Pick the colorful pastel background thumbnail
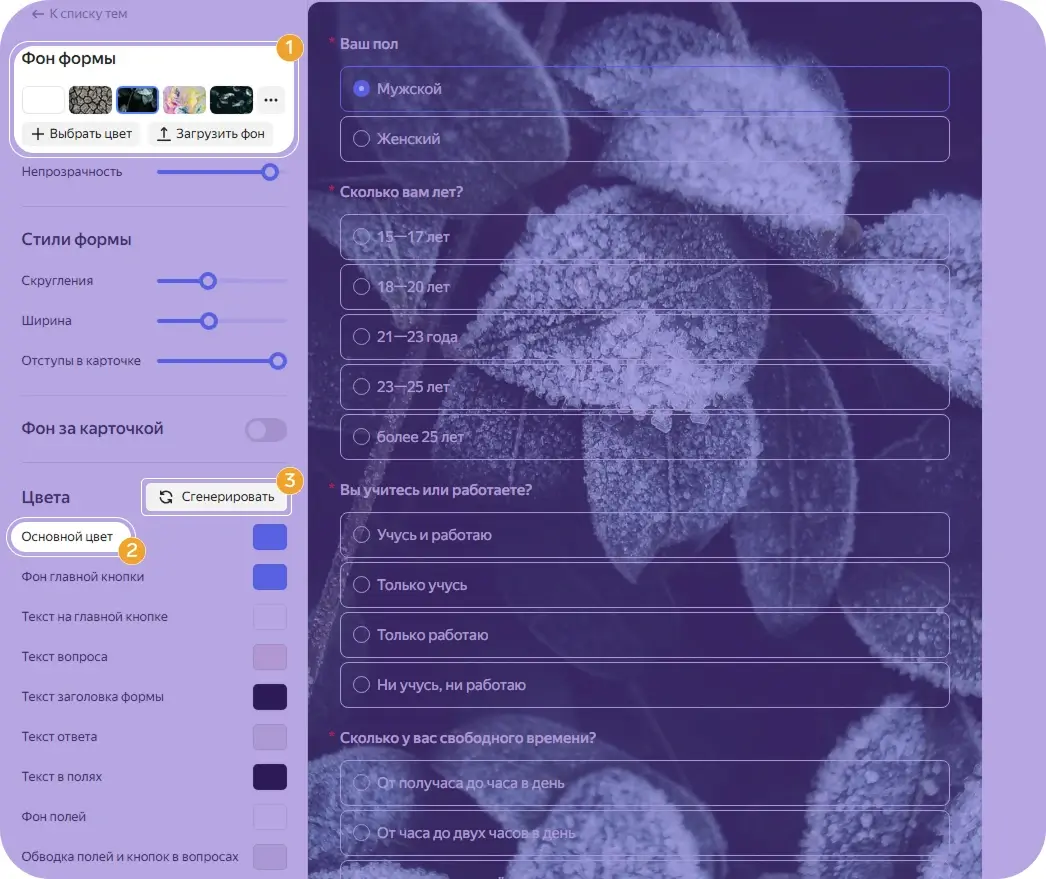 tap(184, 100)
